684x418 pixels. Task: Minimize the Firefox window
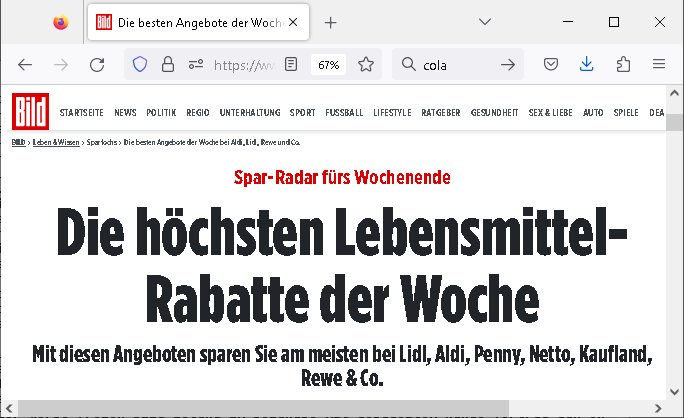(568, 21)
